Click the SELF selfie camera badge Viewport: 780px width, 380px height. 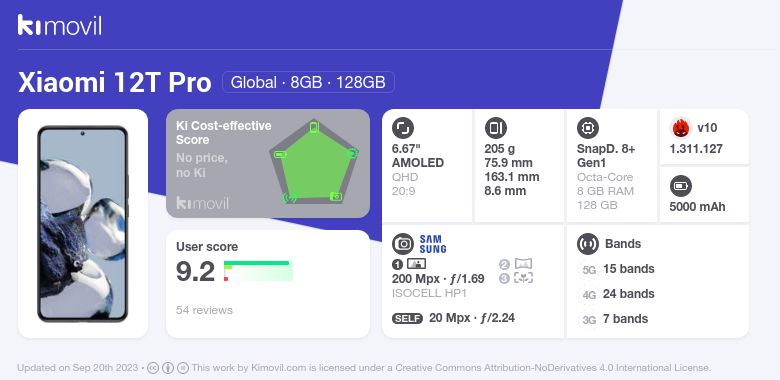407,318
